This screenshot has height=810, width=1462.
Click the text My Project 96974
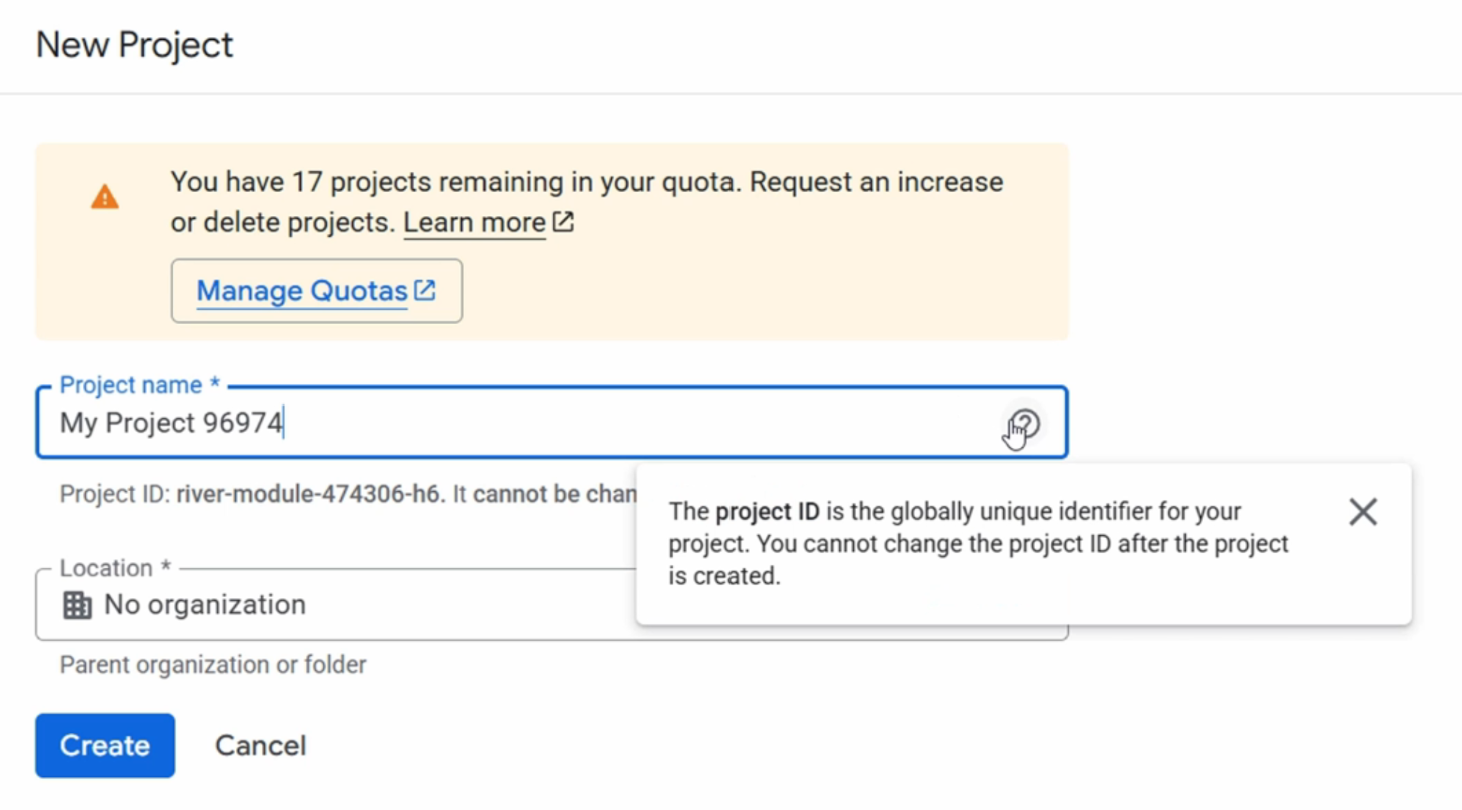pyautogui.click(x=171, y=423)
